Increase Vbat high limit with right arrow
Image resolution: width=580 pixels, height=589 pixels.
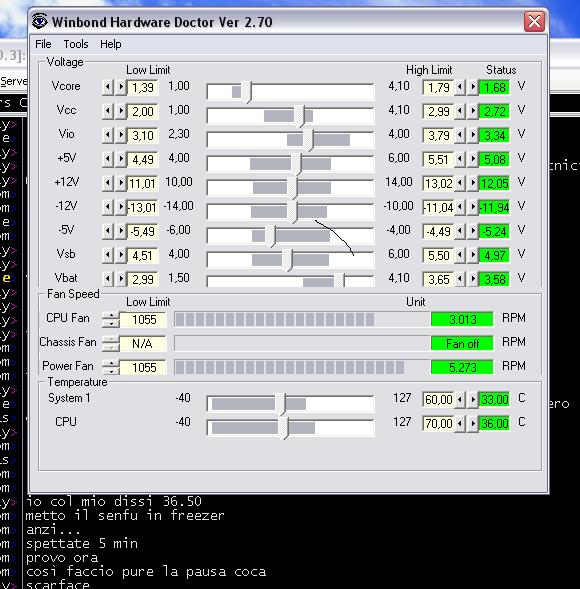coord(473,280)
